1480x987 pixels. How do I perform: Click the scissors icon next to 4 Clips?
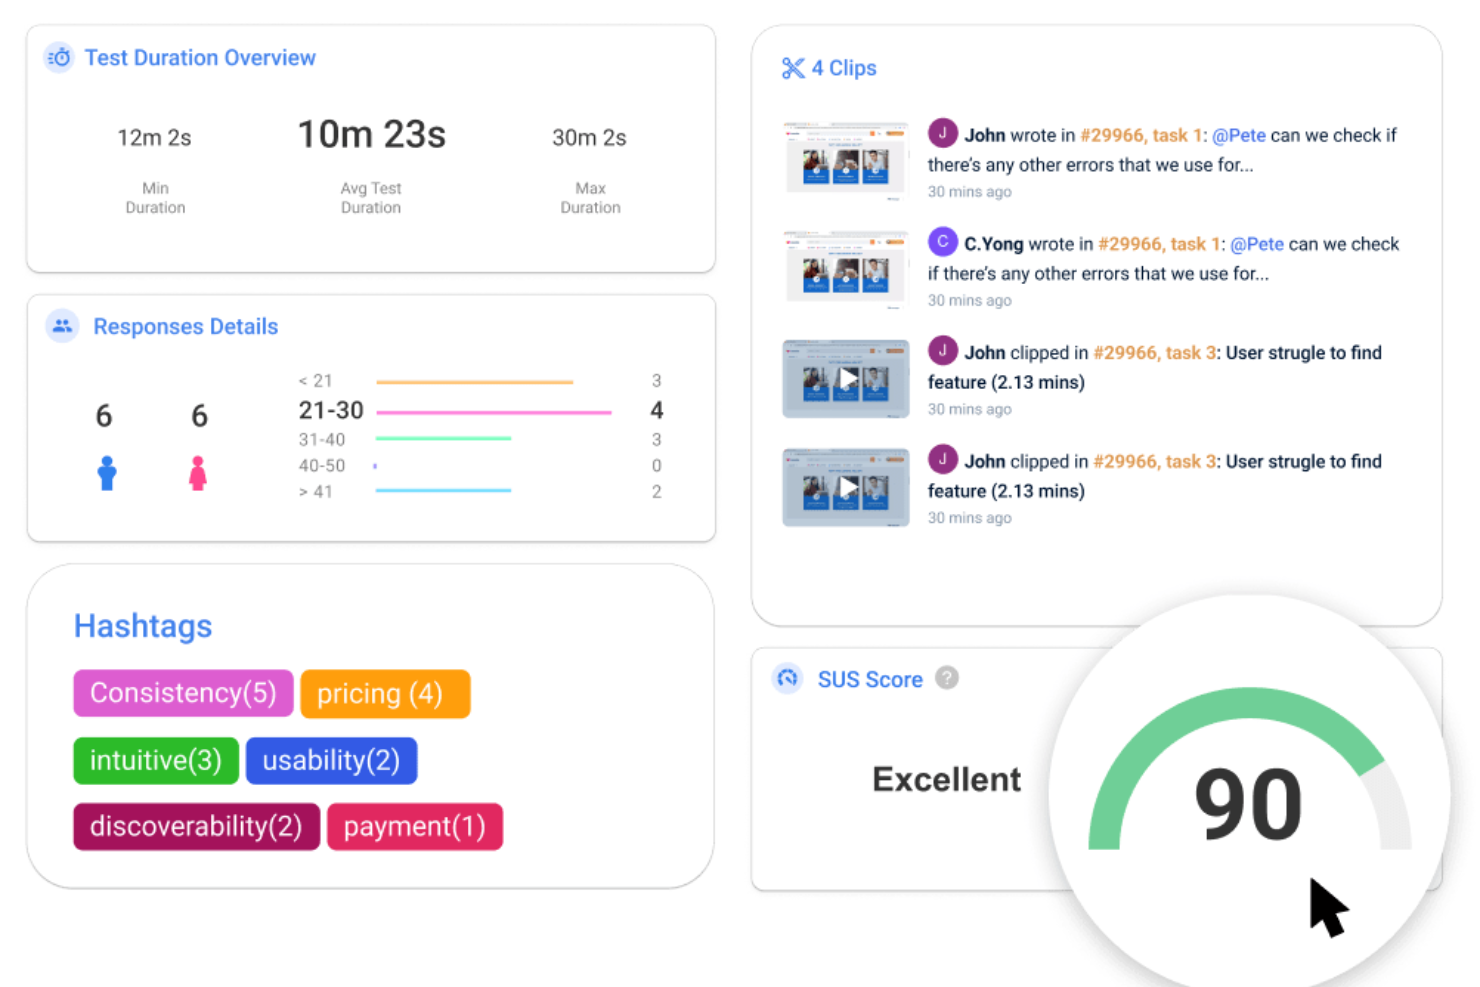coord(792,68)
